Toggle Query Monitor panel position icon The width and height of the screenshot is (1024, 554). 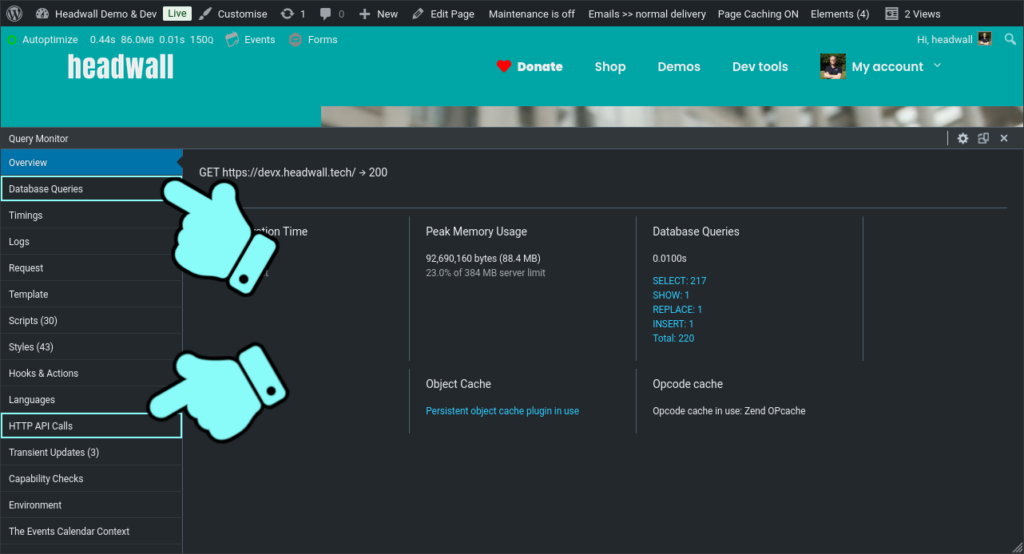tap(983, 138)
